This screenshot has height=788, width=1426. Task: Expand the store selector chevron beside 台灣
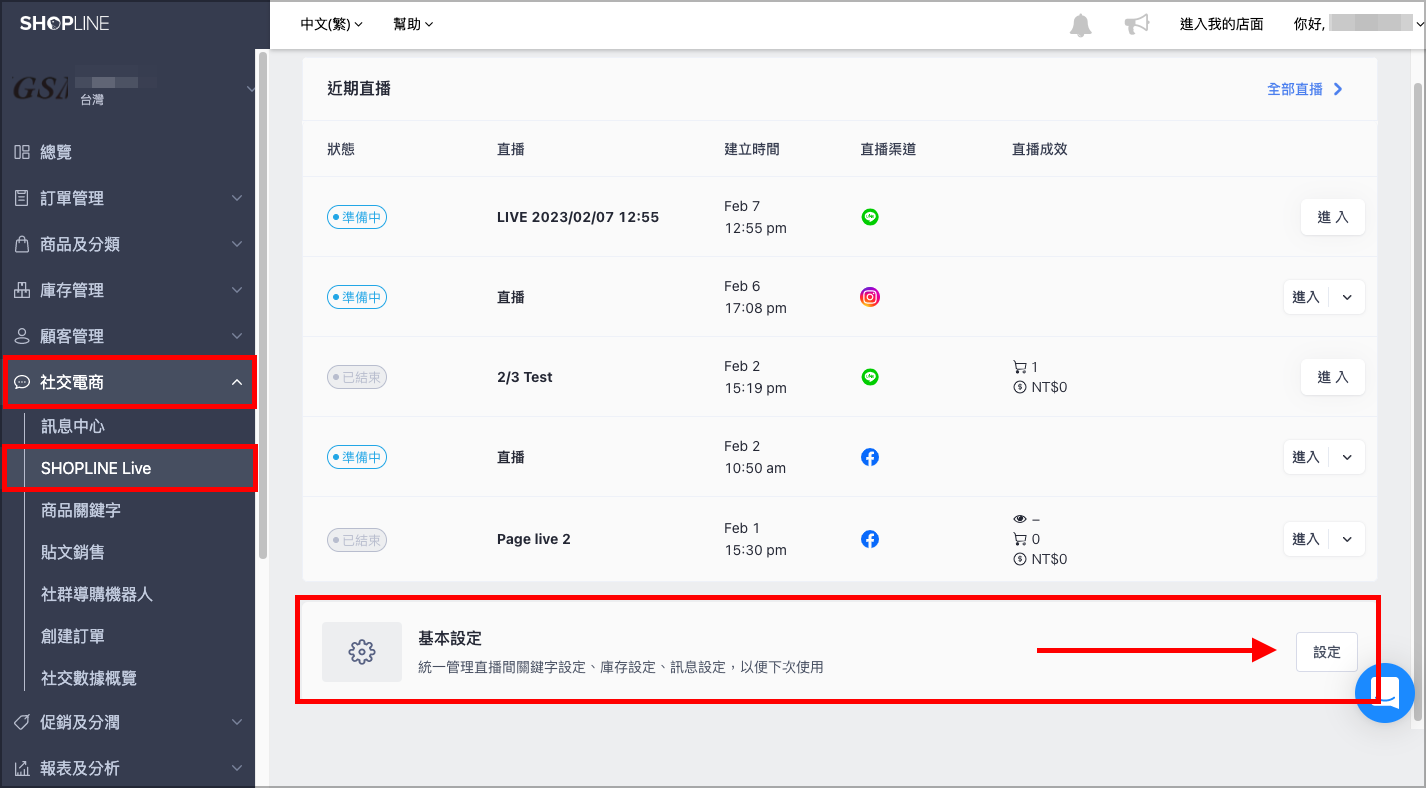250,90
